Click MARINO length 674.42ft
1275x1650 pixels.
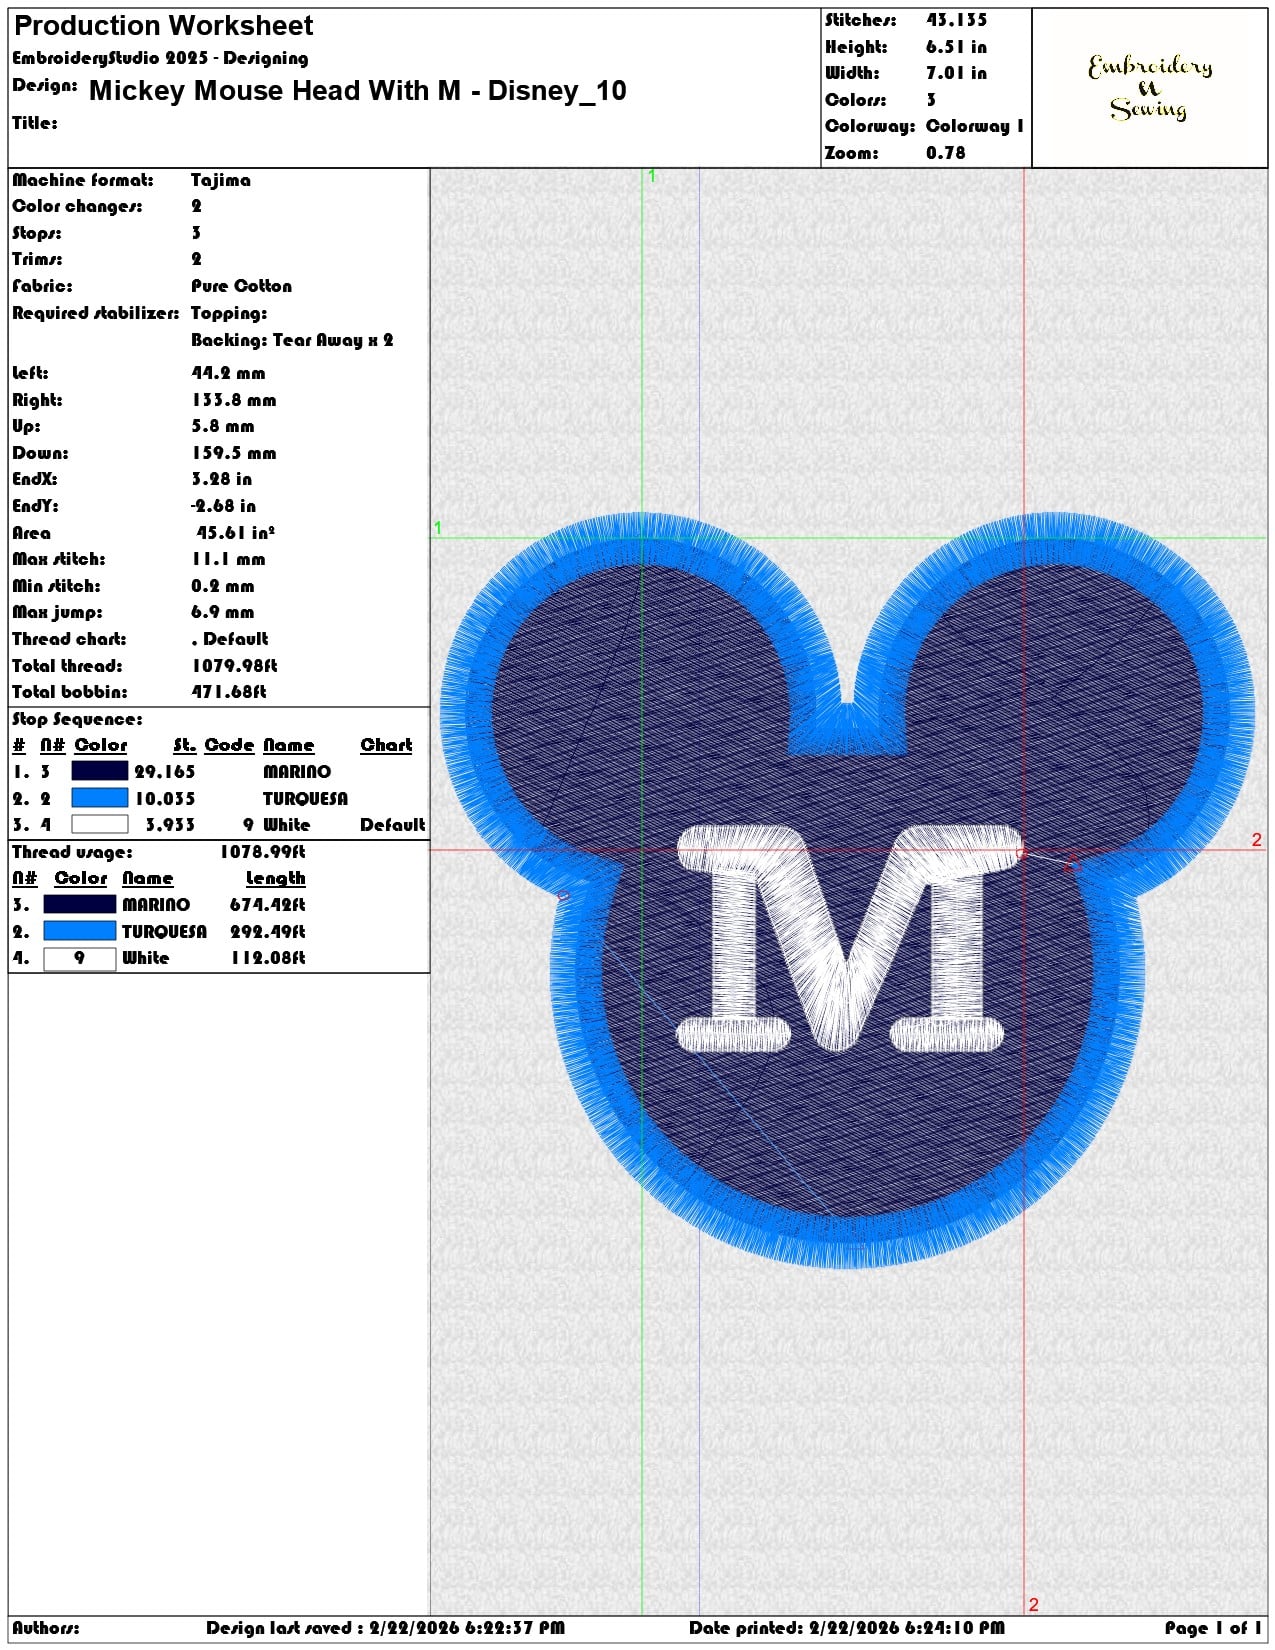pyautogui.click(x=267, y=905)
